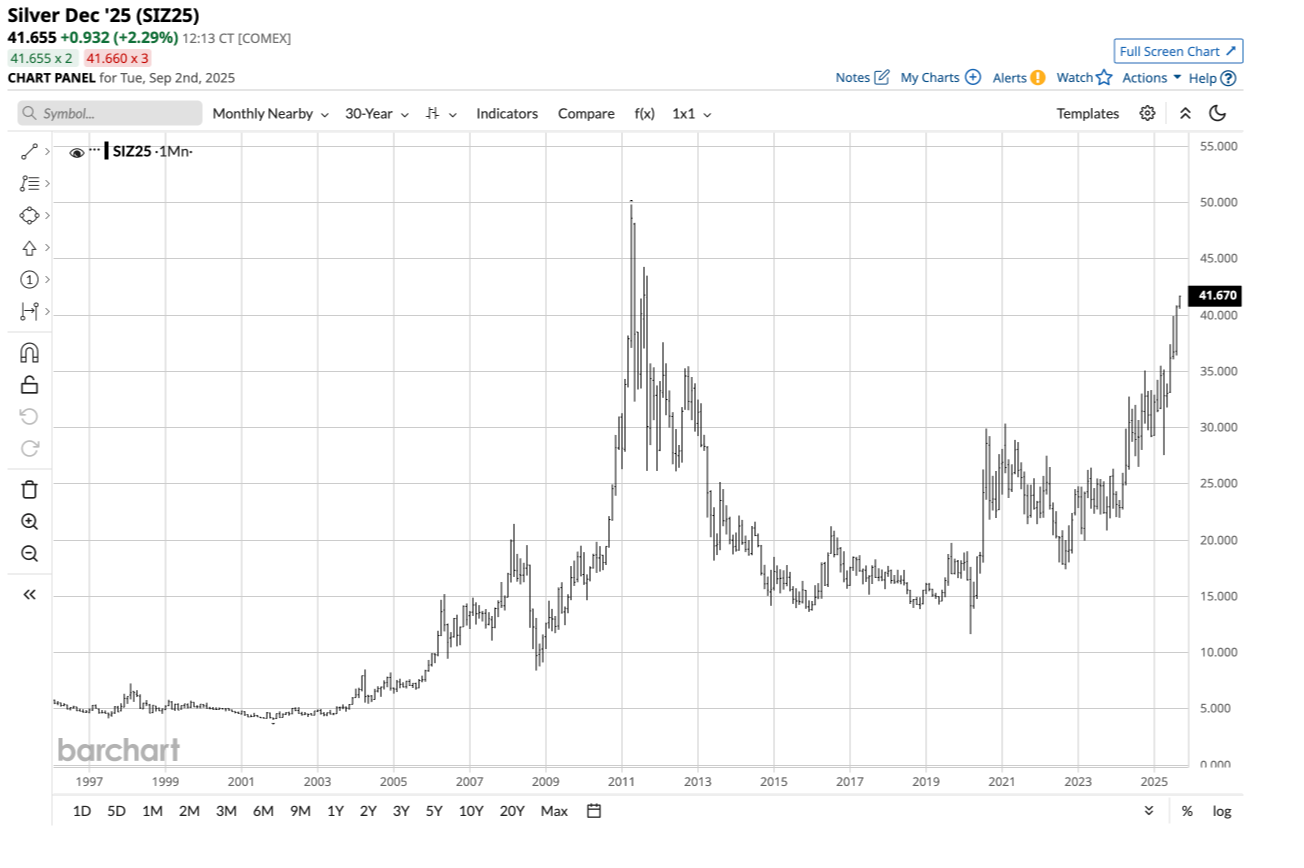
Task: Click in the Symbol search field
Action: coord(110,113)
